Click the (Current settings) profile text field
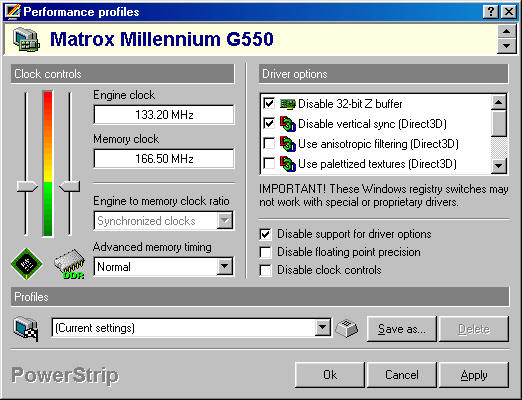The image size is (522, 400). coord(183,328)
